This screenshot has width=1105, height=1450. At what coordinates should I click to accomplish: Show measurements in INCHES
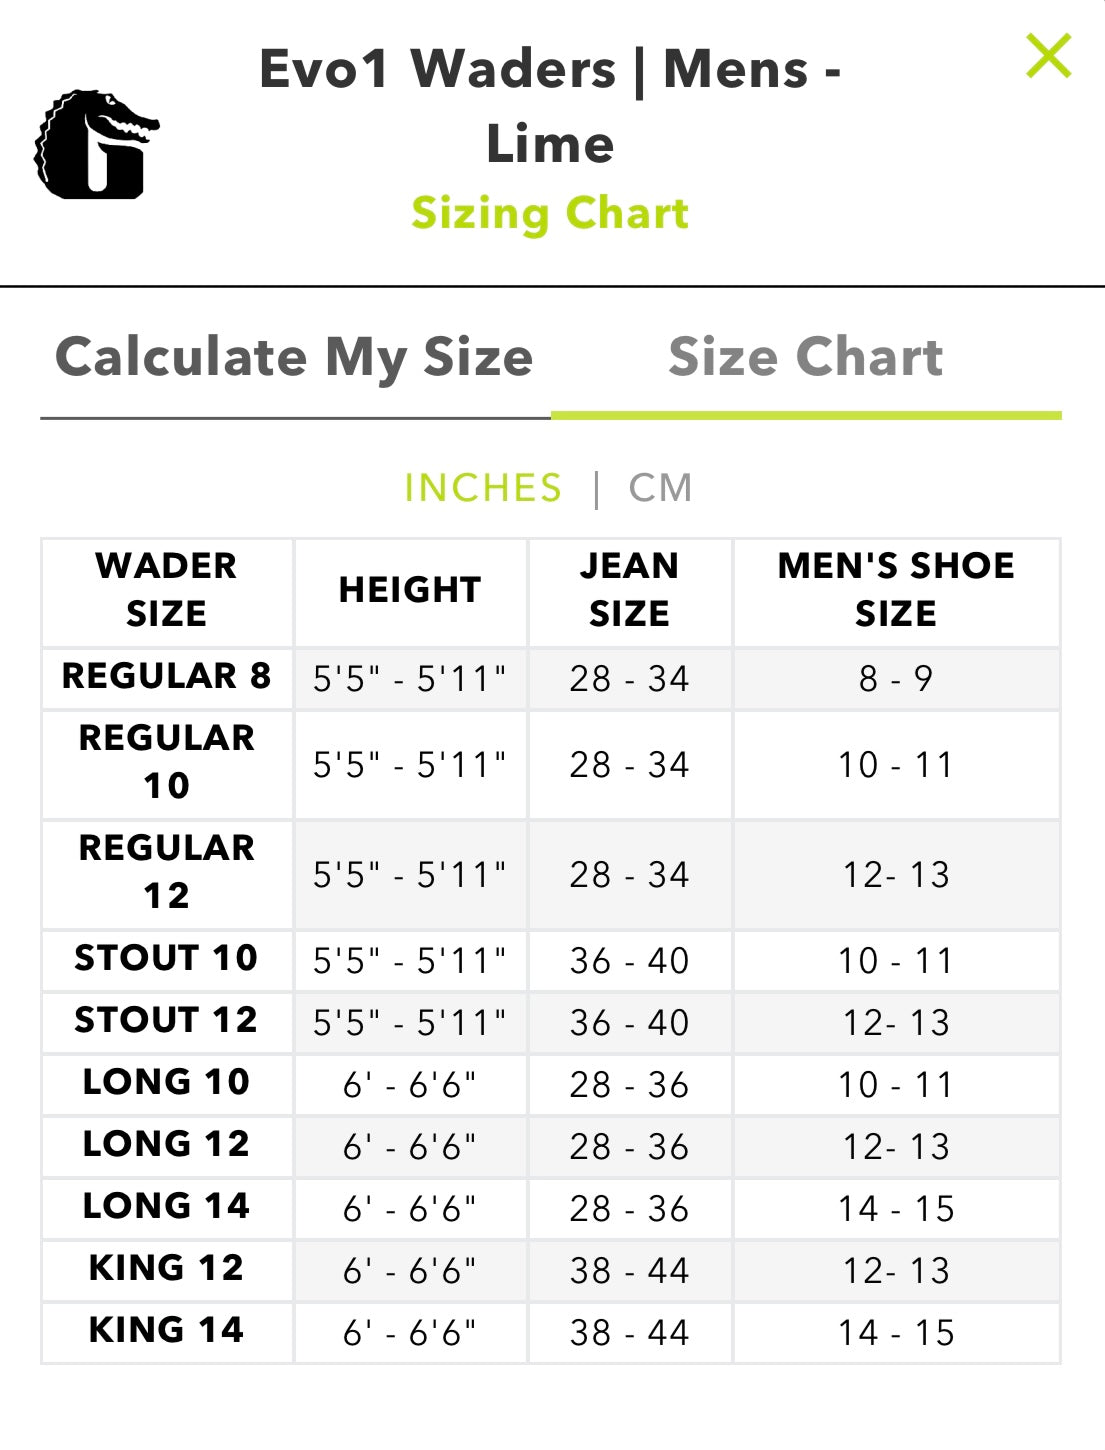click(483, 488)
